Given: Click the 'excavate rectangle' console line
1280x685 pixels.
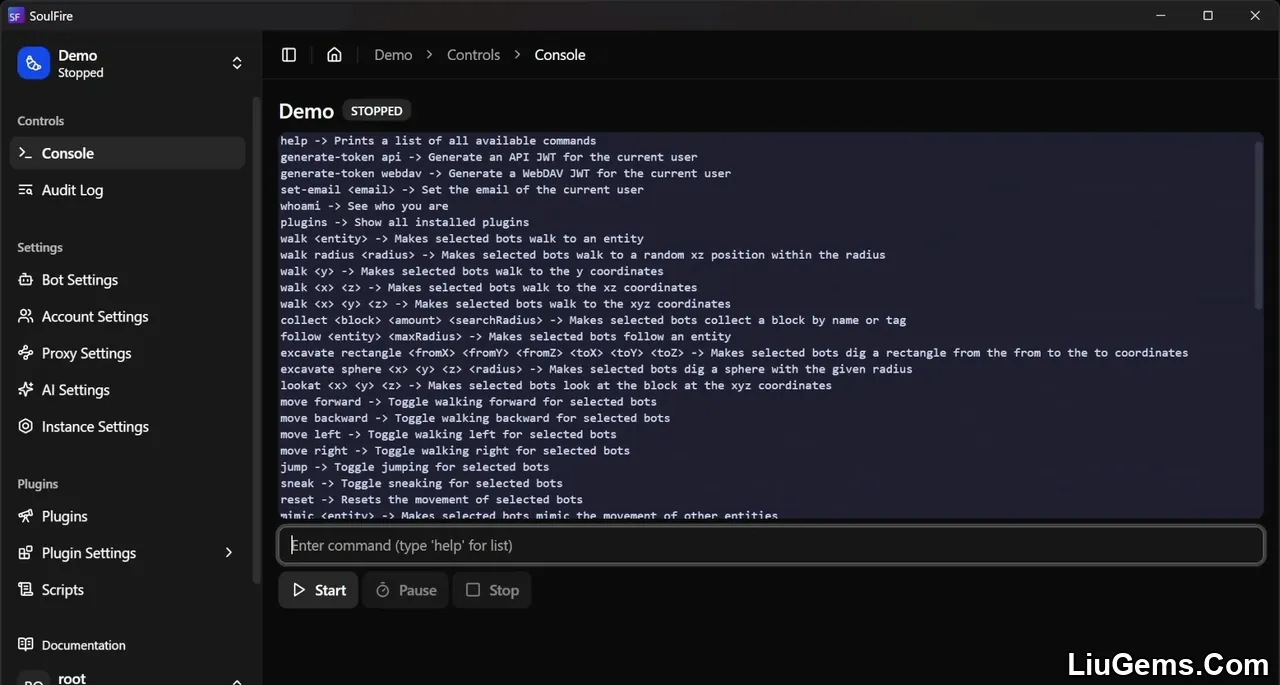Looking at the screenshot, I should 734,353.
